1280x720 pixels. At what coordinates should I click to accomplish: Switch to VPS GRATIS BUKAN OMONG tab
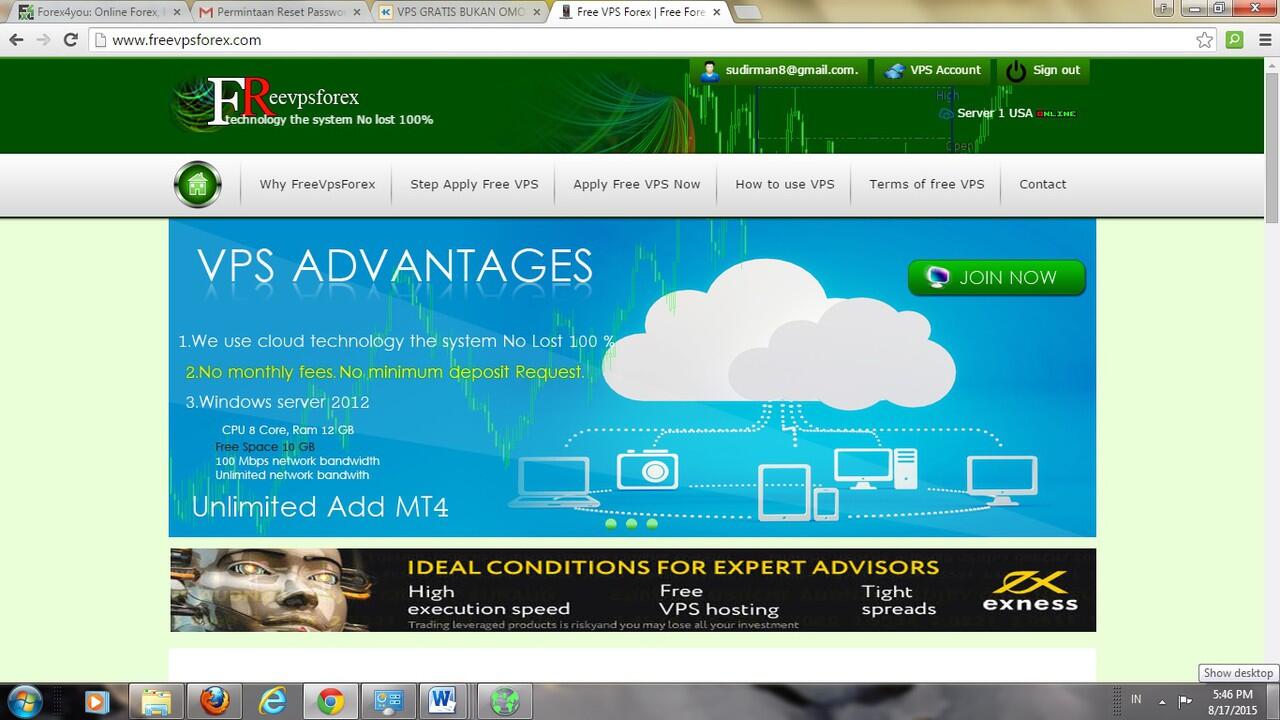point(457,12)
